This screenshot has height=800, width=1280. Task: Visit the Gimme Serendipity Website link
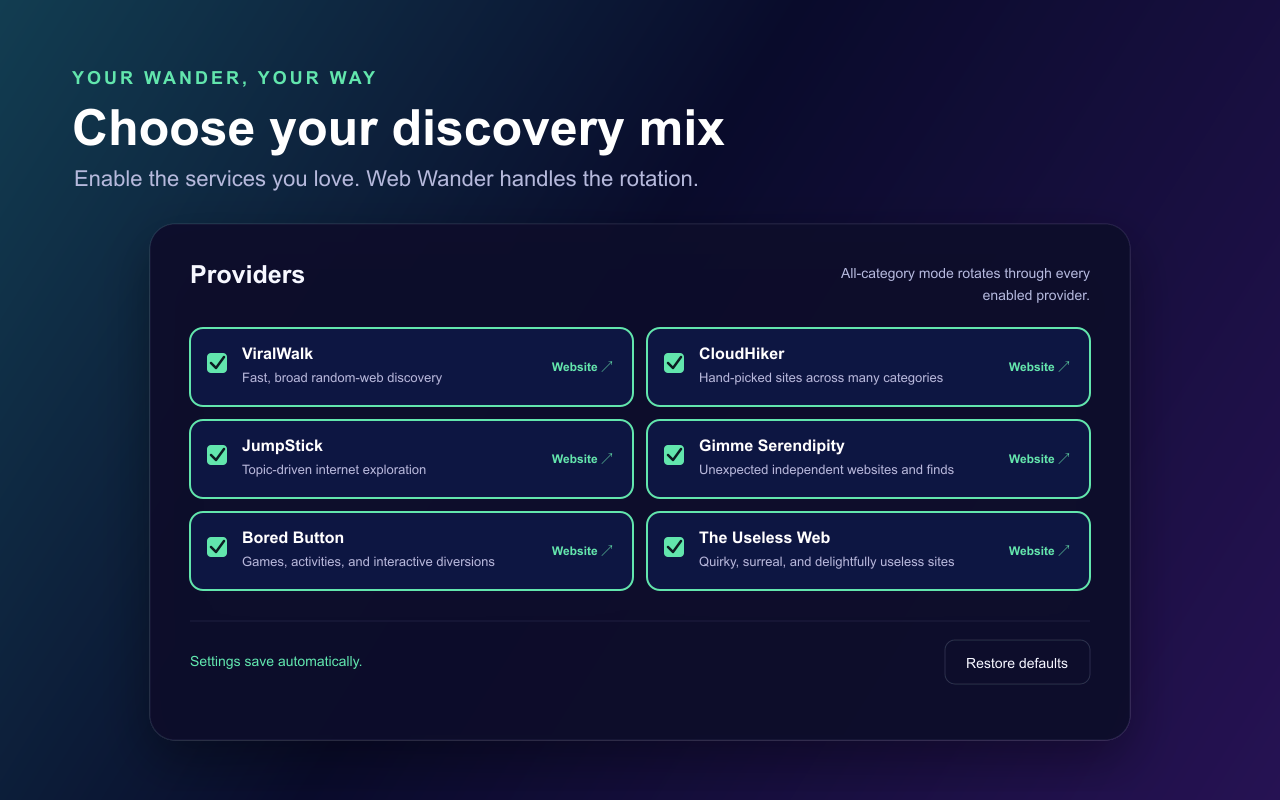pos(1040,459)
